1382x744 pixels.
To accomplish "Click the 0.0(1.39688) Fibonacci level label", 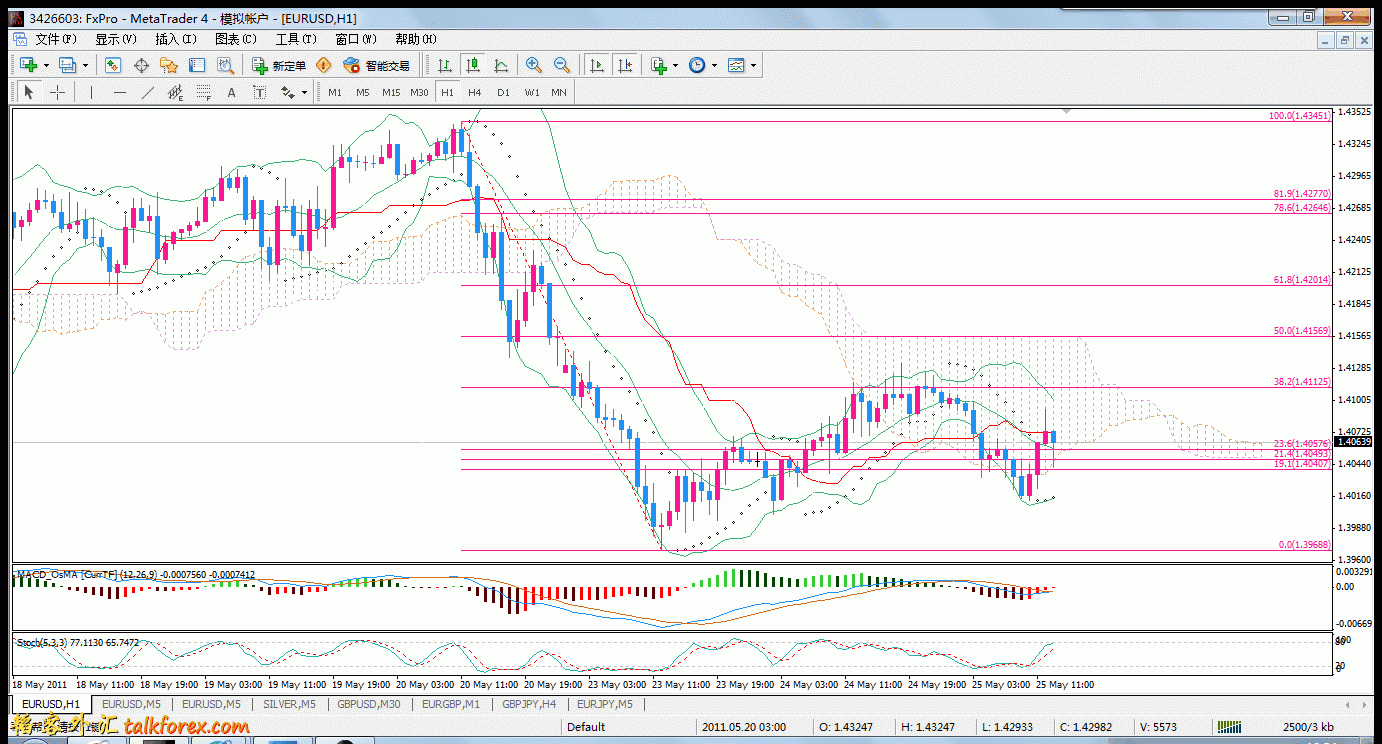I will pyautogui.click(x=1305, y=545).
